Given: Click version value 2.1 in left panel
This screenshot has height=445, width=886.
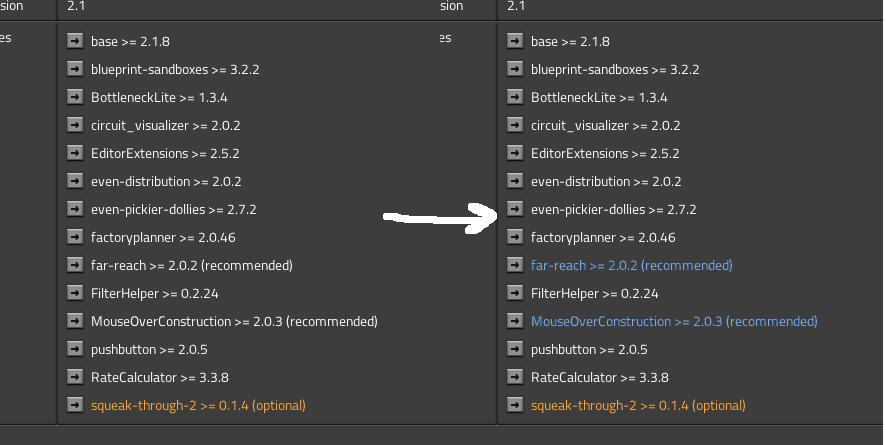Looking at the screenshot, I should [x=76, y=6].
